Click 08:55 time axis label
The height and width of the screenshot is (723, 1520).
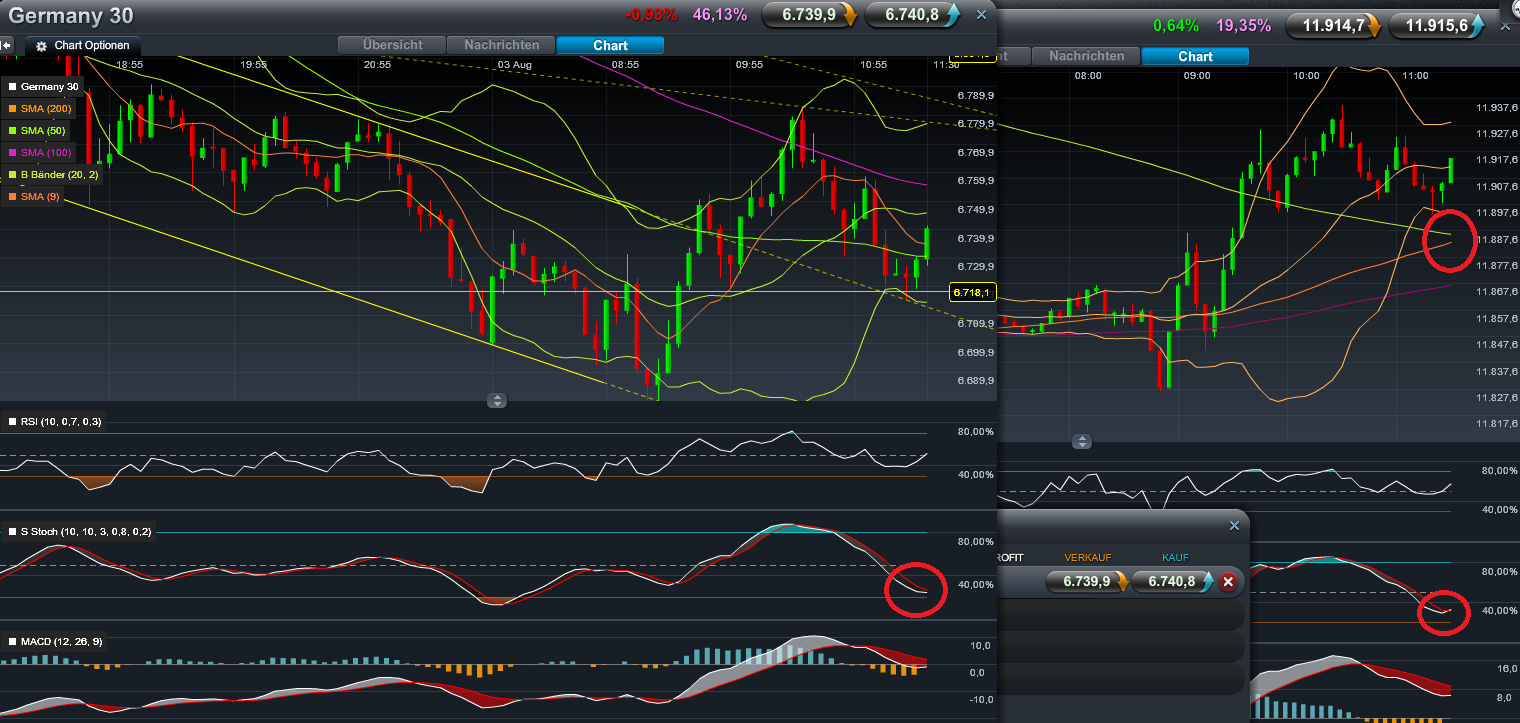(625, 64)
